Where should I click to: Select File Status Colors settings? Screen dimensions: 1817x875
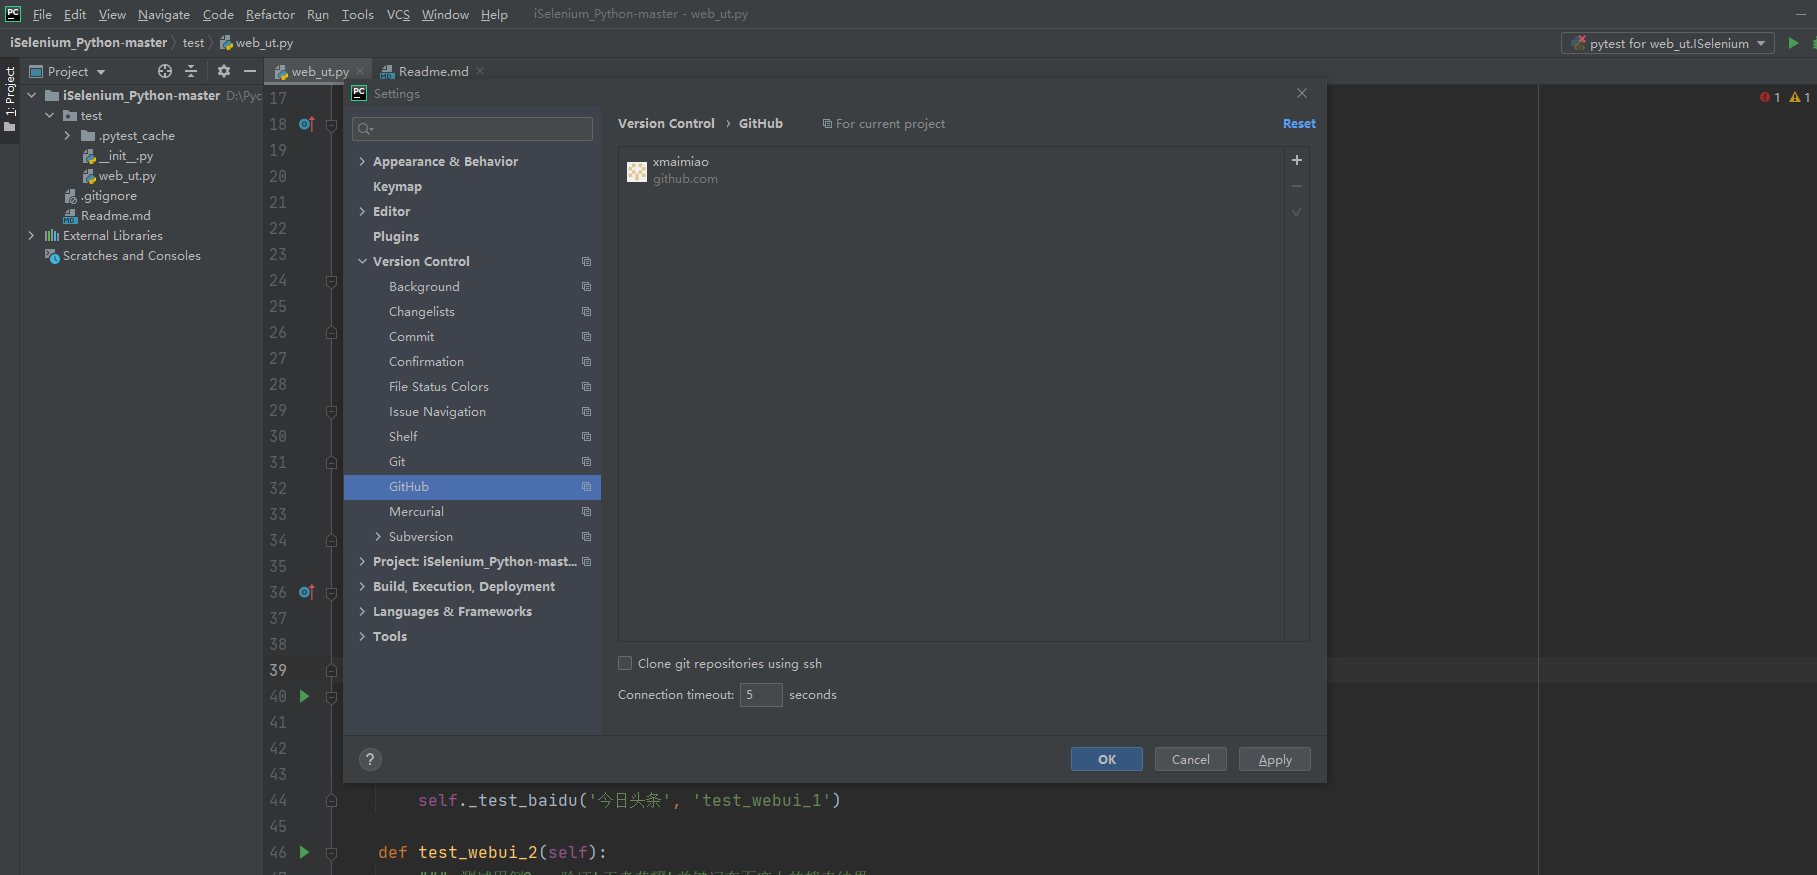(472, 387)
